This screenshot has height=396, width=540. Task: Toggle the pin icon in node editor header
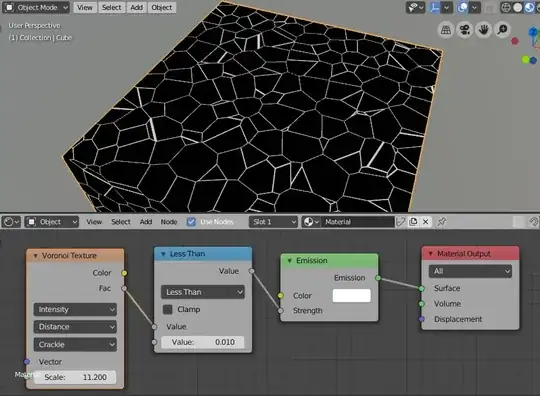tap(442, 222)
